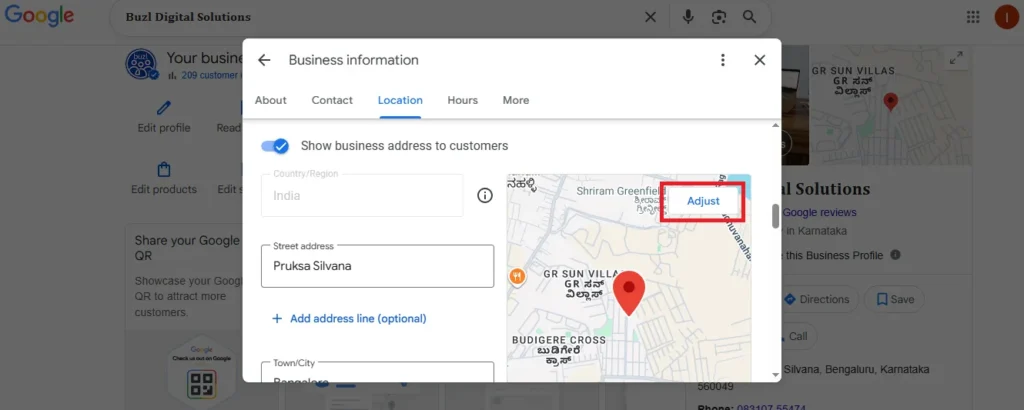The width and height of the screenshot is (1024, 410).
Task: Click the dialog scrollbar down arrow
Action: click(776, 375)
